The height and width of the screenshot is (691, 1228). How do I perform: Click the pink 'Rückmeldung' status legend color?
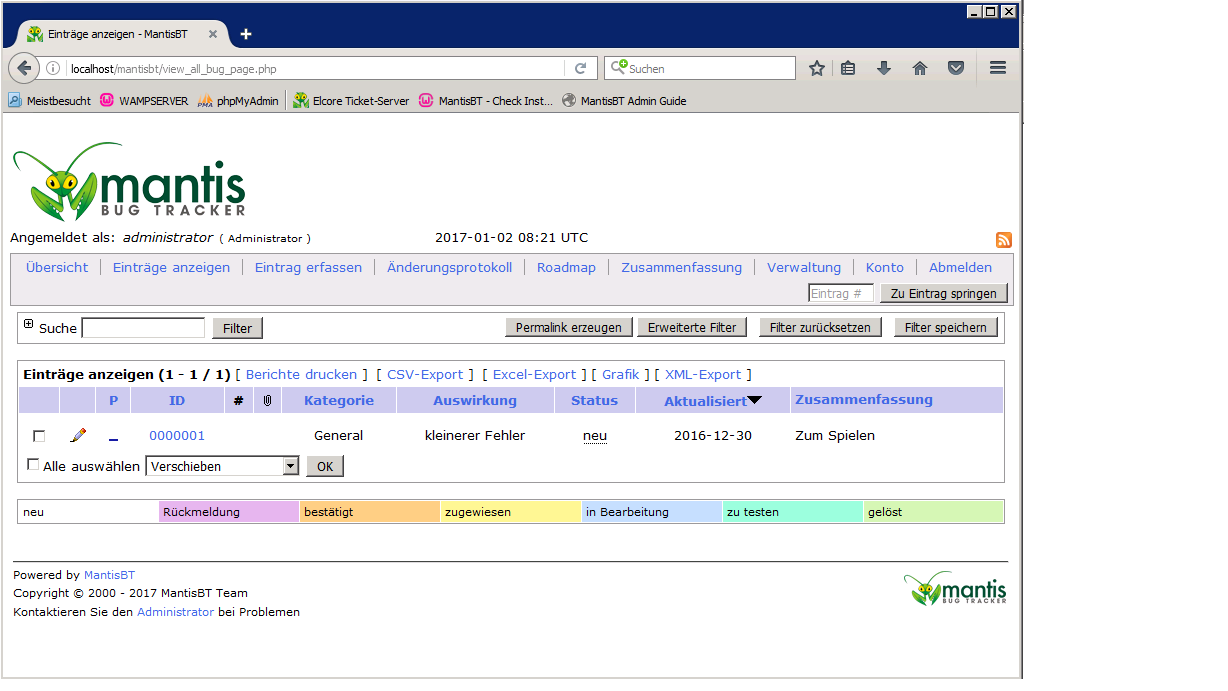229,512
